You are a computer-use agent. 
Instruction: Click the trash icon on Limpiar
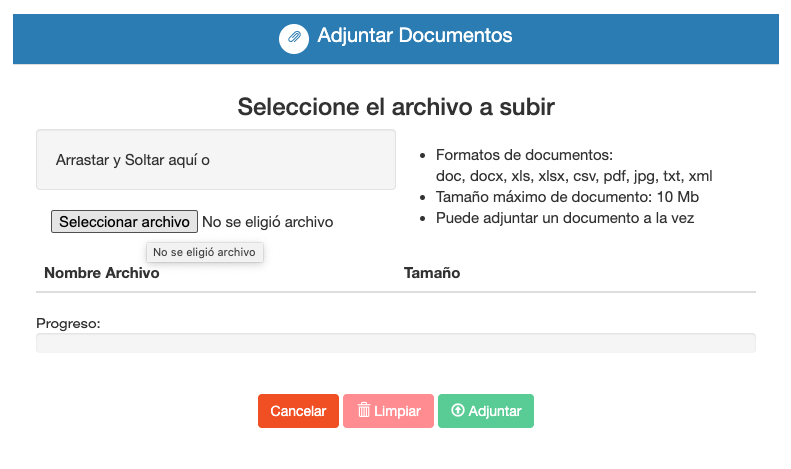click(364, 410)
